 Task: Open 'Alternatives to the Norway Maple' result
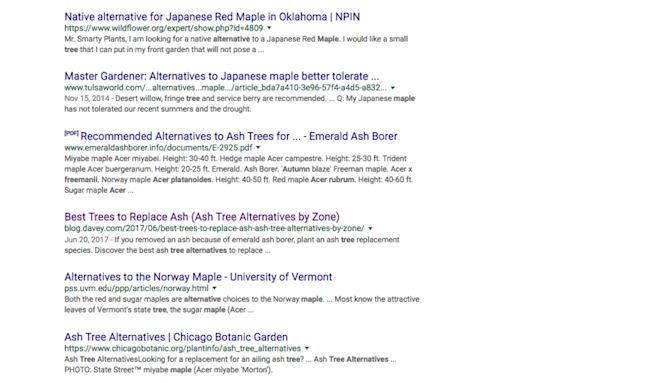click(198, 277)
